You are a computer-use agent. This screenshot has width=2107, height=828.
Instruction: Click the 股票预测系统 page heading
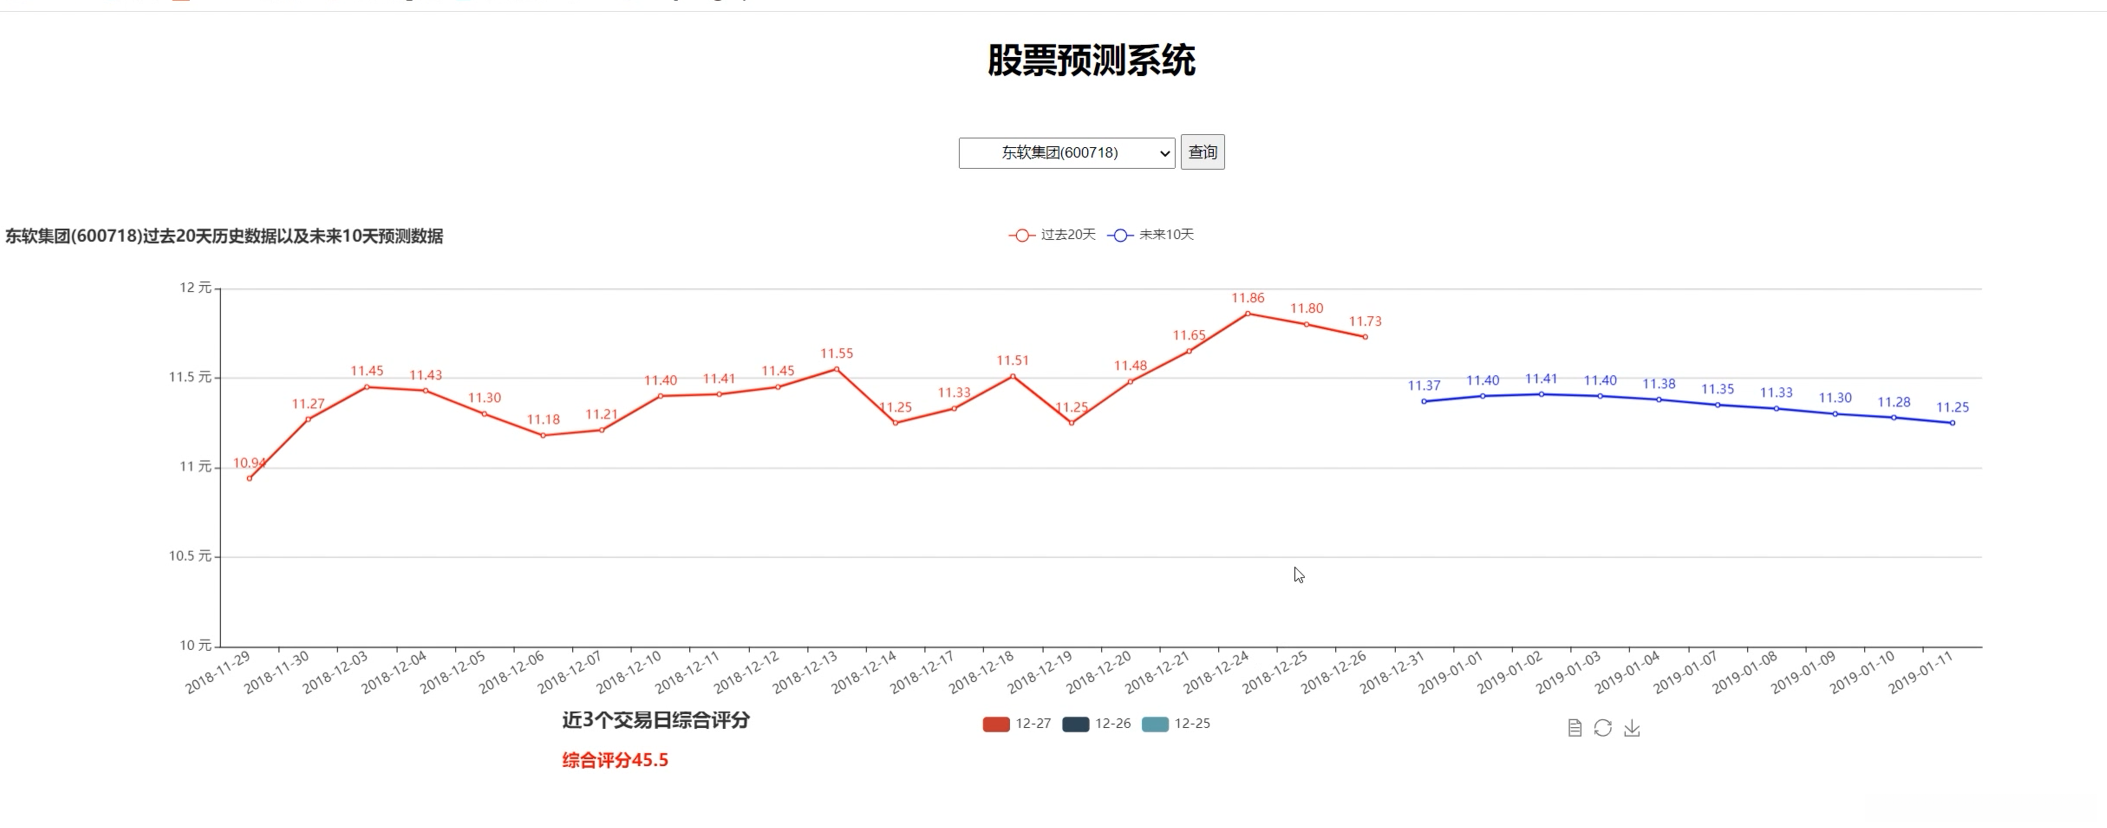click(x=1092, y=61)
